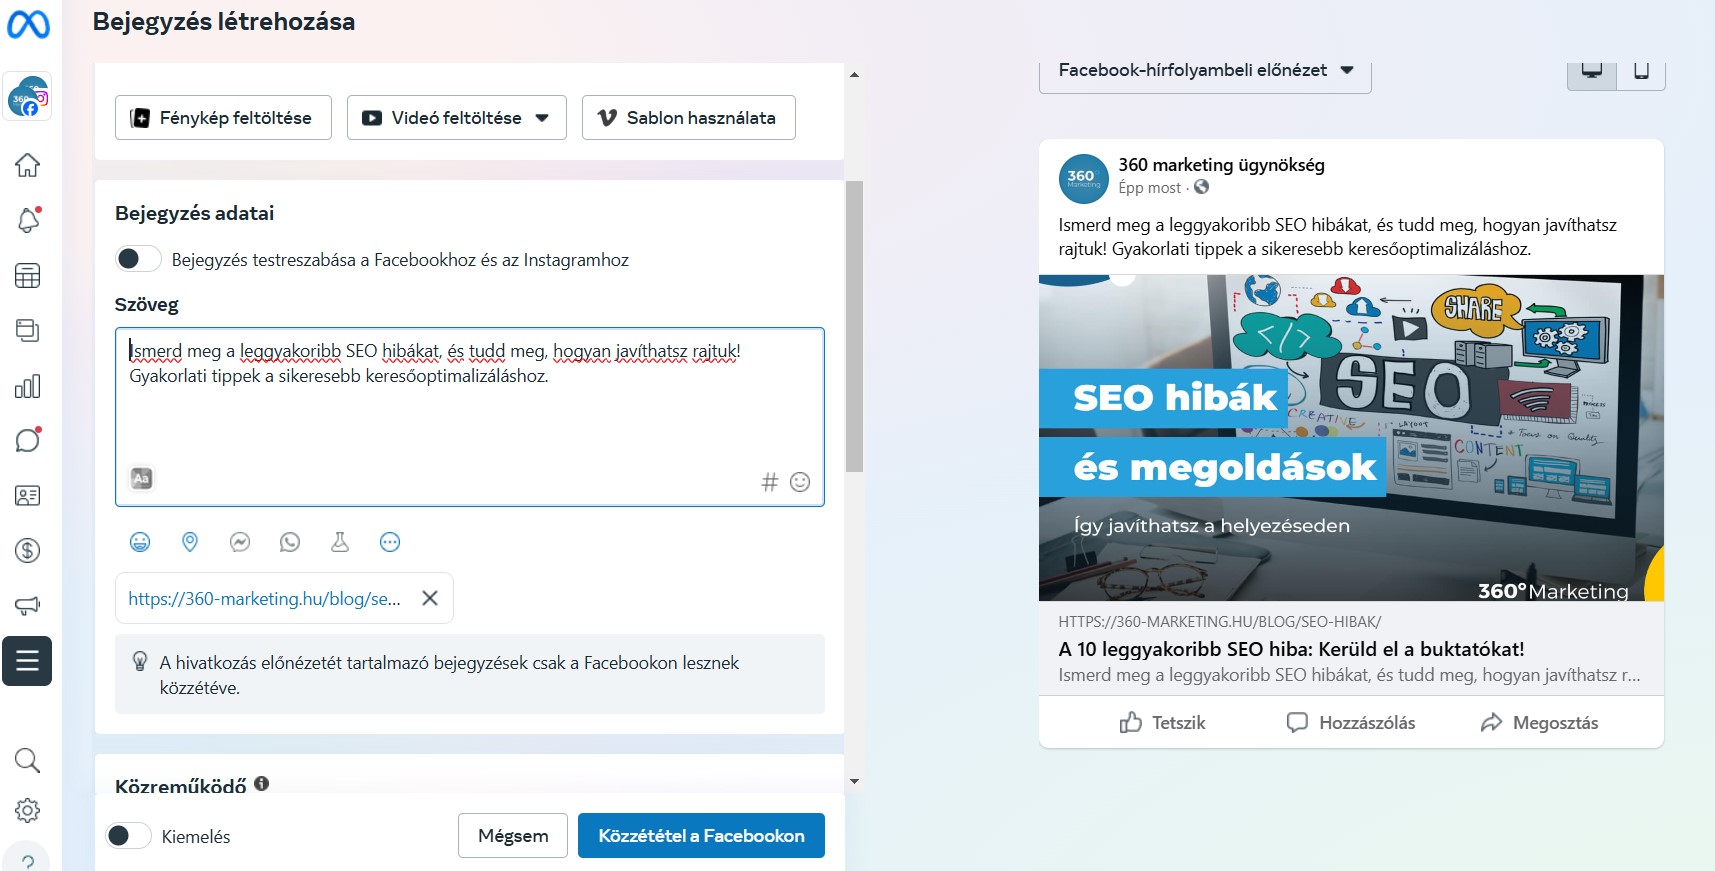Click the hashtag icon in text box

coord(769,482)
